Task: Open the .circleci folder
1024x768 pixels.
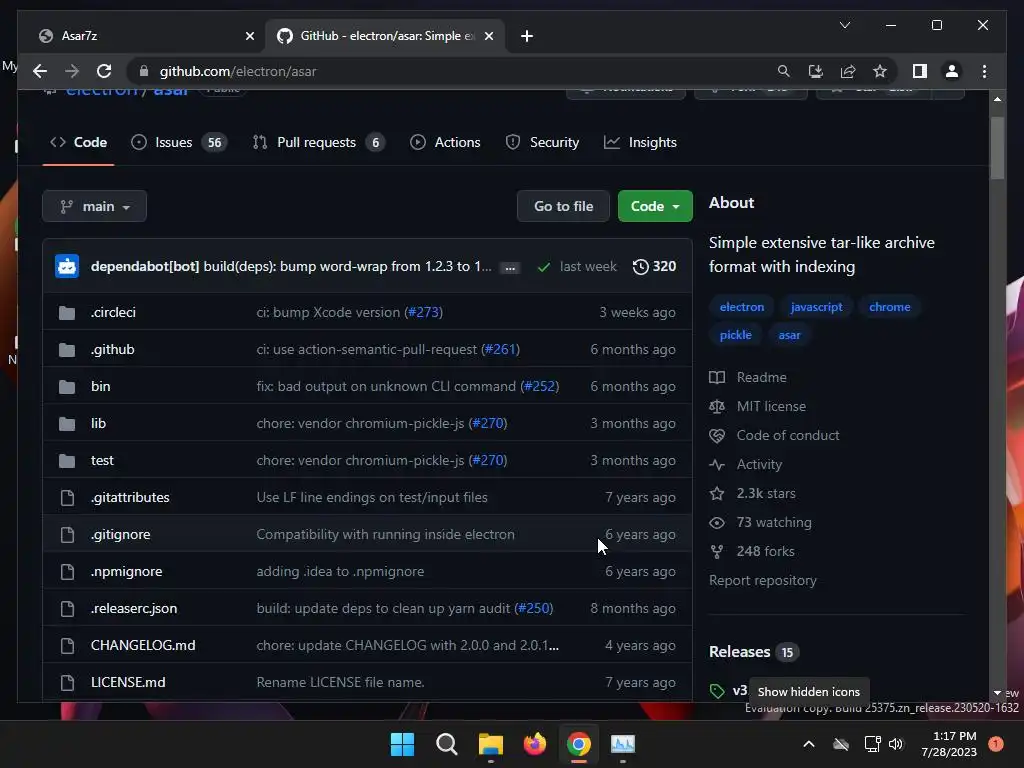Action: tap(113, 312)
